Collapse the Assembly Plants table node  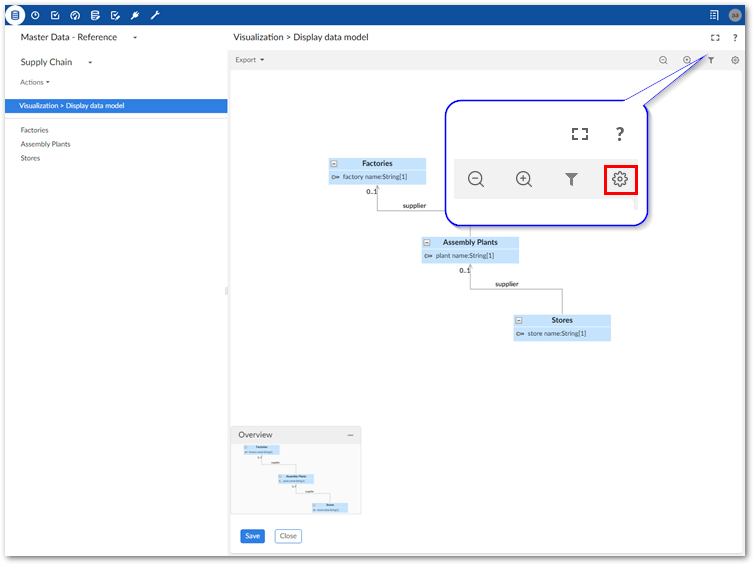427,243
